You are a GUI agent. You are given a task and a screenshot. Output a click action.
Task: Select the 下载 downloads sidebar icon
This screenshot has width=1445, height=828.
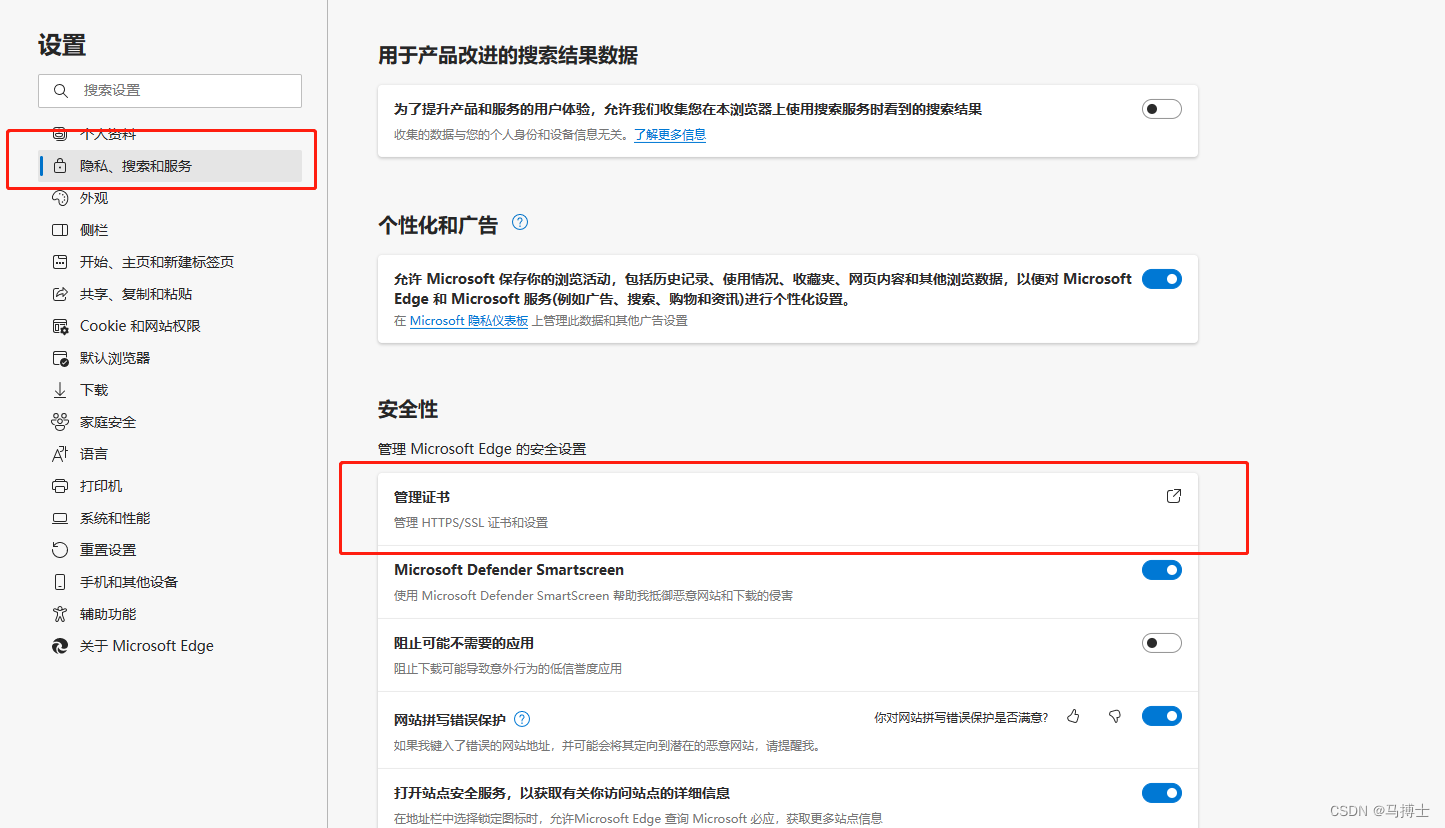click(x=61, y=389)
